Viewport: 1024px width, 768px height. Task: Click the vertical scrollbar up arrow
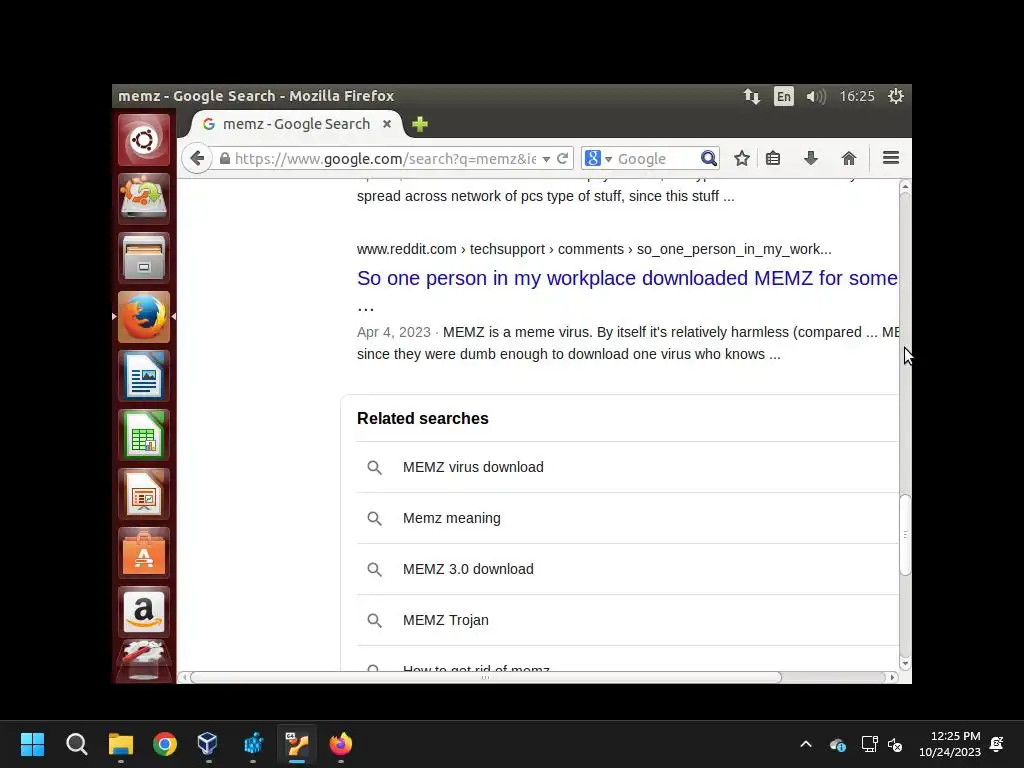pyautogui.click(x=905, y=187)
